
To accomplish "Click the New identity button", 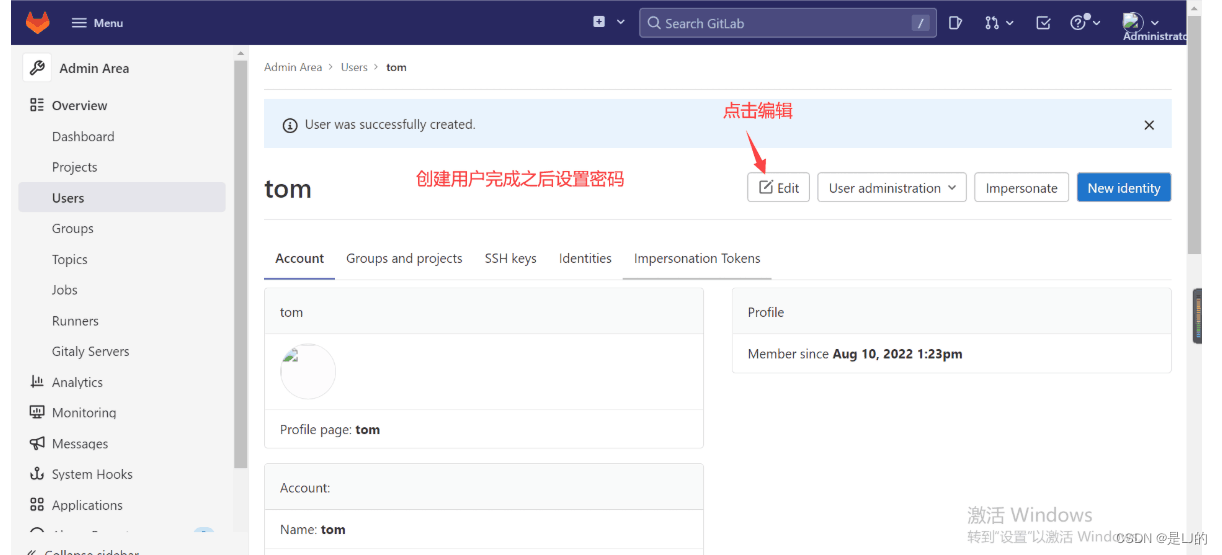I will (1124, 188).
